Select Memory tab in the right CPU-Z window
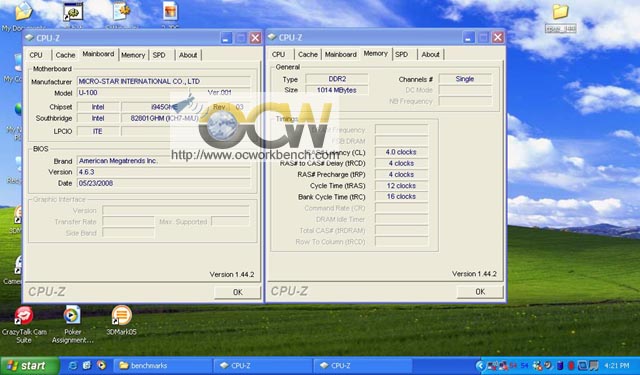 click(376, 53)
